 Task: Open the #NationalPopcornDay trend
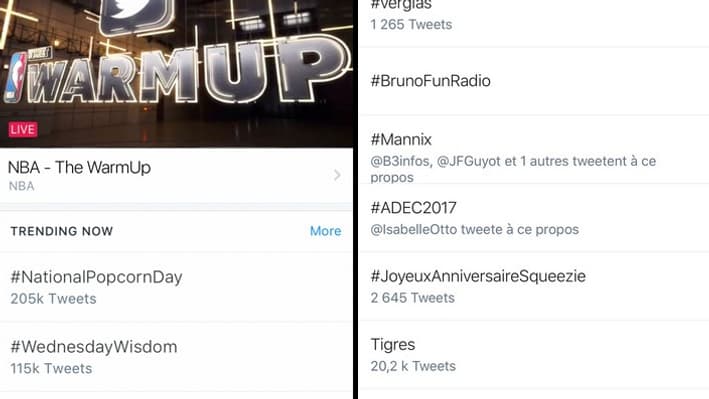pos(176,287)
